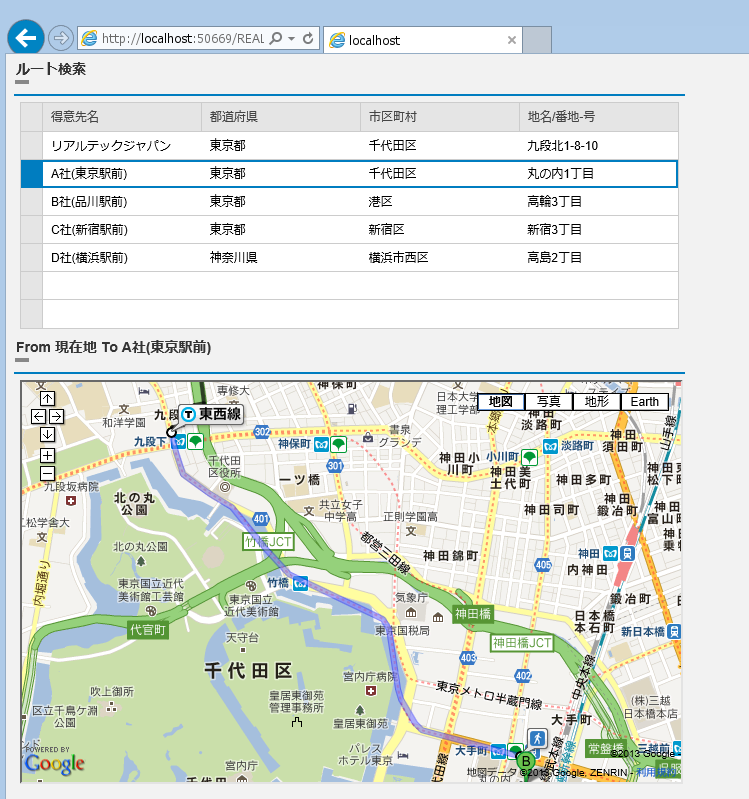
Task: Click the green B destination marker
Action: (525, 761)
